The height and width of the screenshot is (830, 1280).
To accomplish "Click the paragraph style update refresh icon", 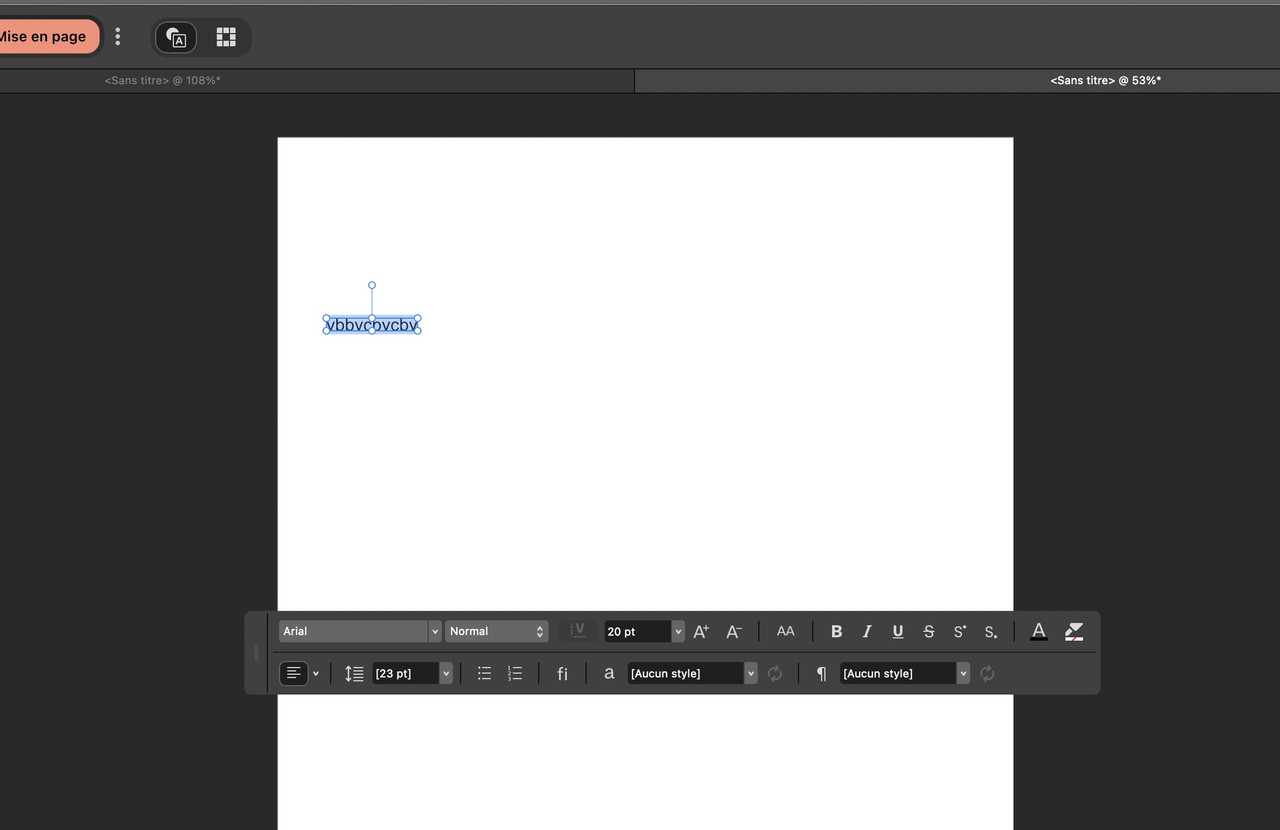I will 987,673.
